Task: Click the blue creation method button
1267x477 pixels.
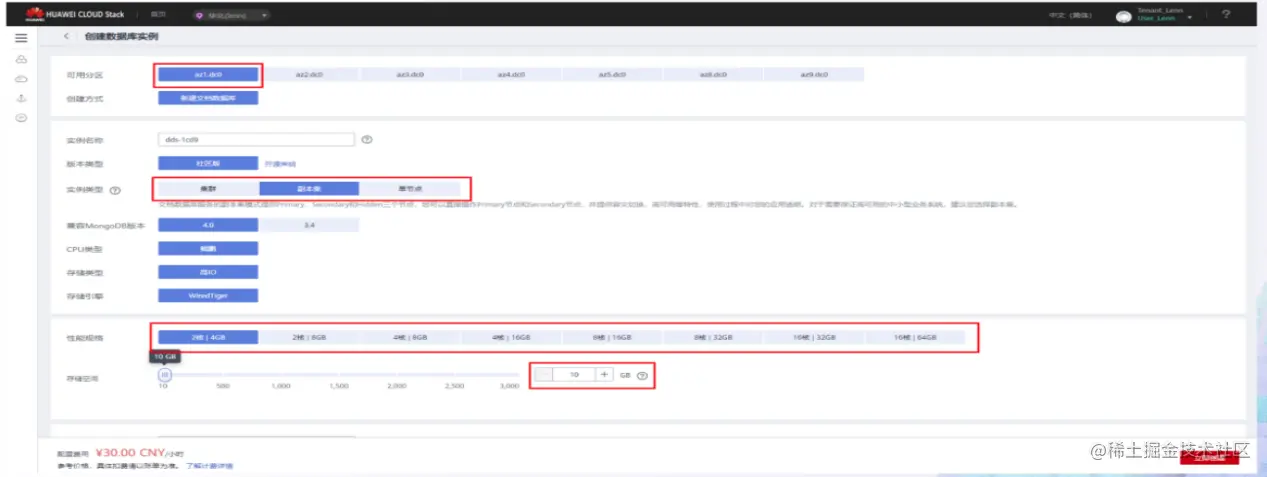Action: 208,99
